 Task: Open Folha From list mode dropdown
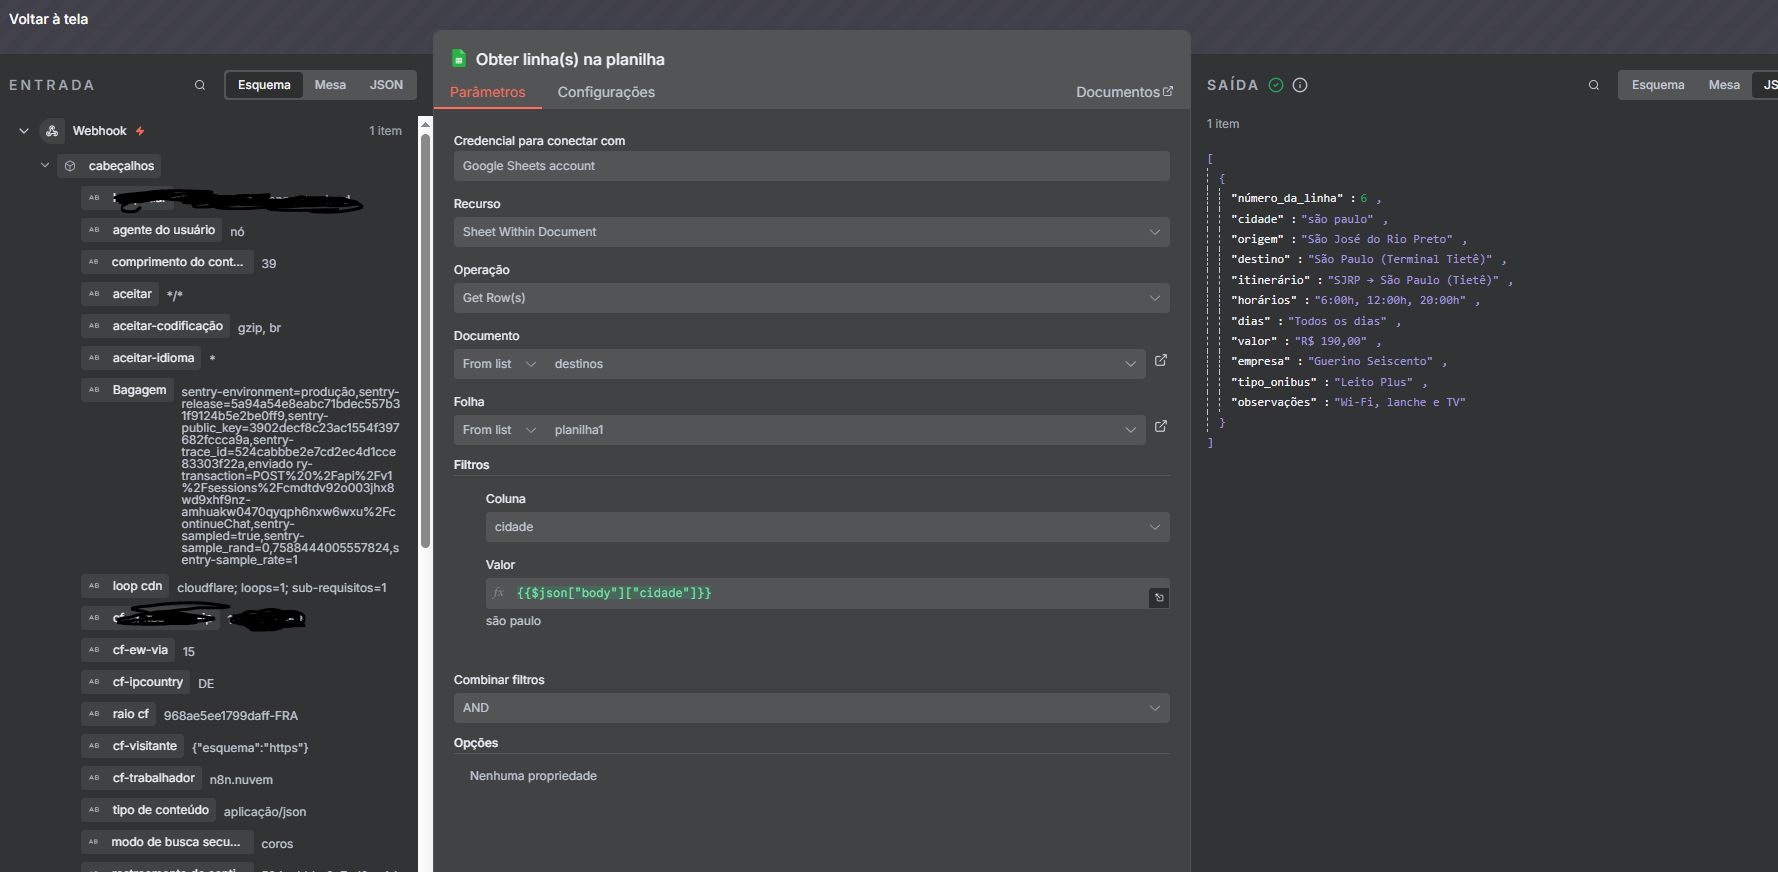click(x=500, y=430)
